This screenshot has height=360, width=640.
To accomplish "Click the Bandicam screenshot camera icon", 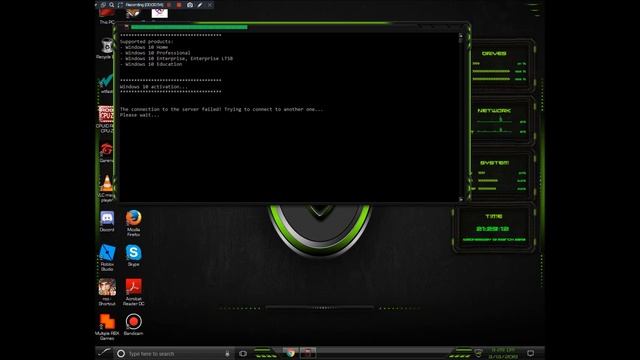I will (190, 5).
